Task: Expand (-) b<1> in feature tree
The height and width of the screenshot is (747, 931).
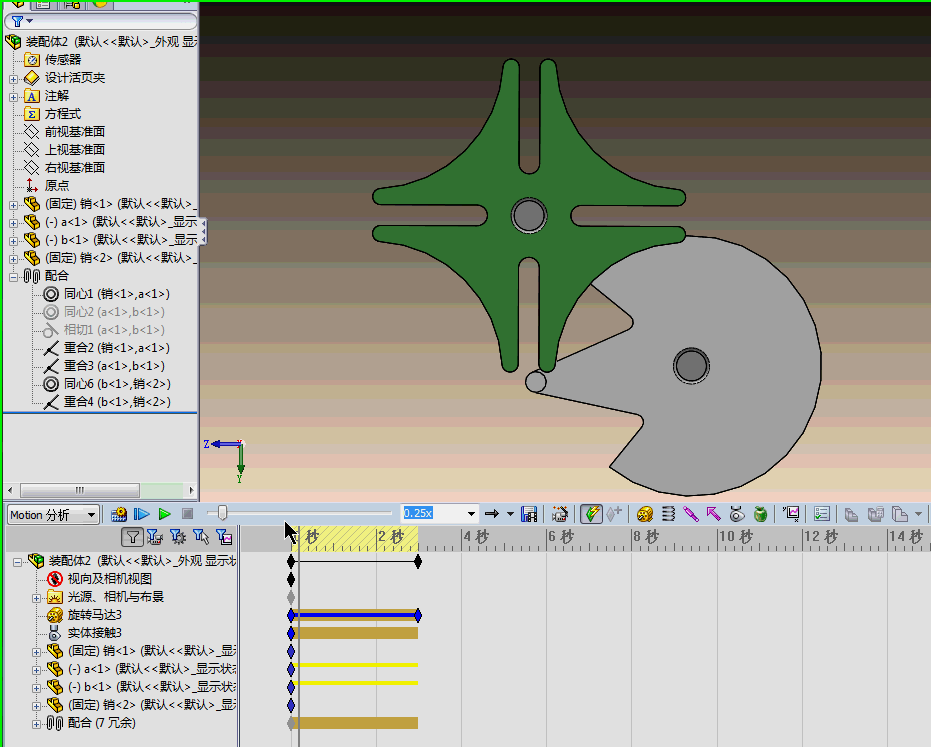Action: (13, 240)
